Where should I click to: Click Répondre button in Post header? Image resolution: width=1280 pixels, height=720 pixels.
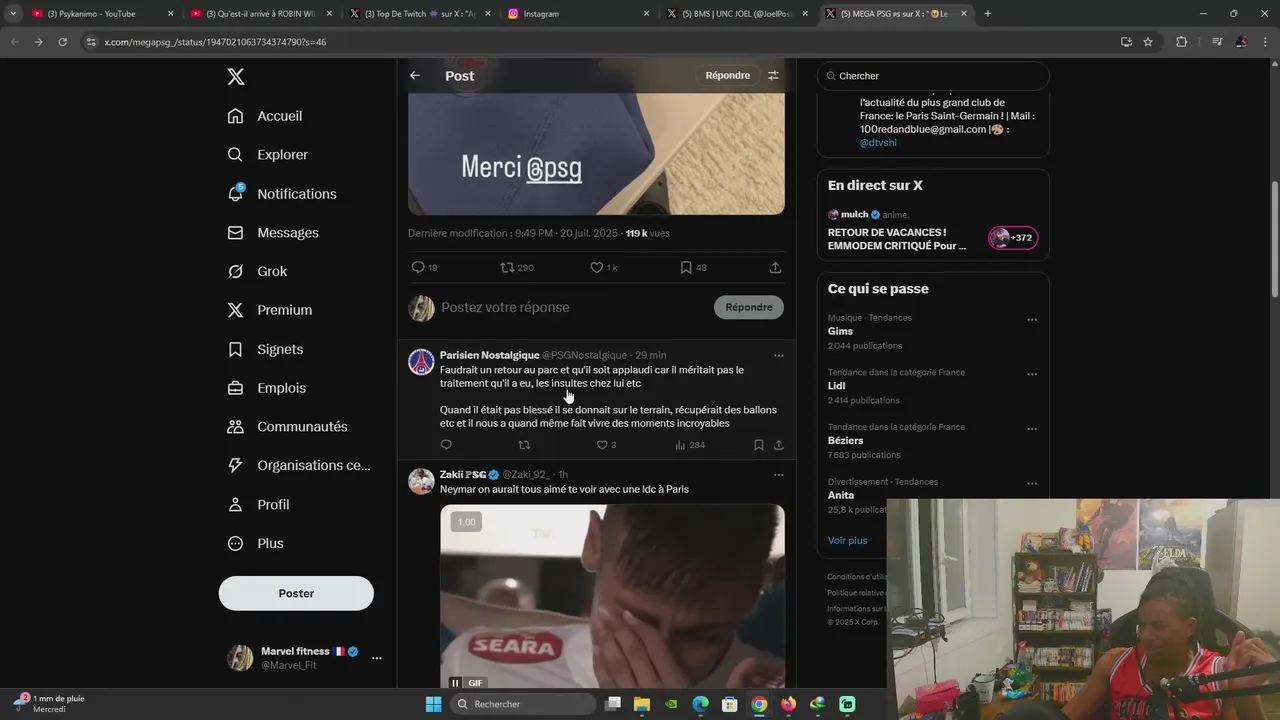tap(727, 76)
